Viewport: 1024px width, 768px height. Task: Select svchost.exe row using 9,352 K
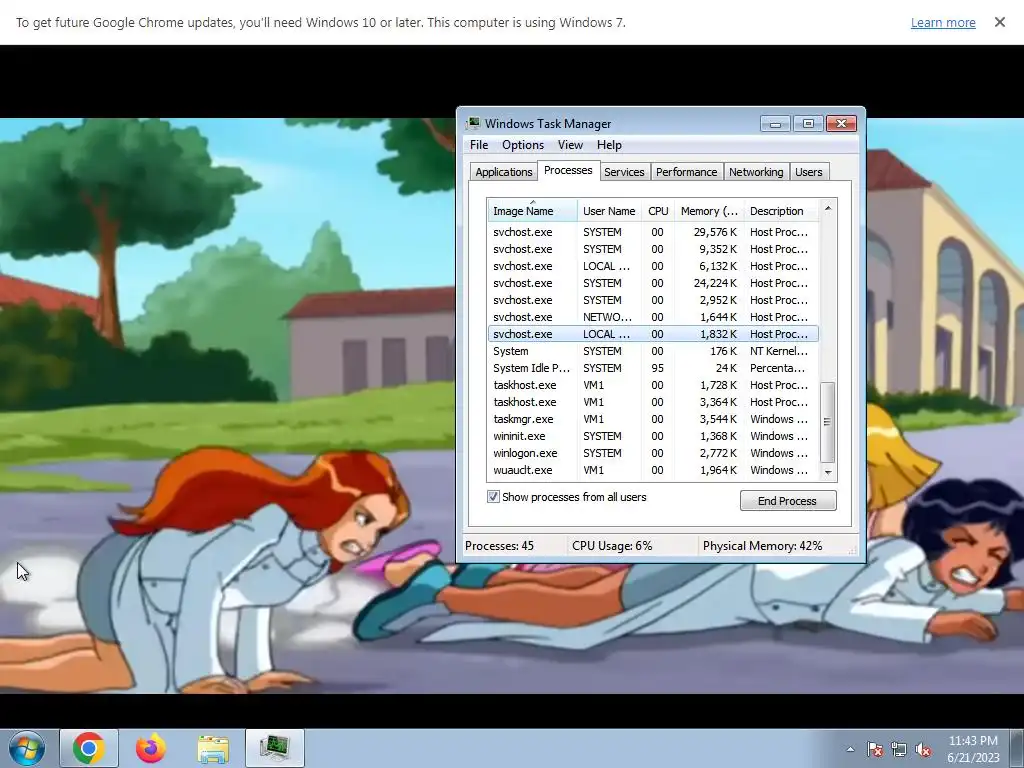point(653,249)
